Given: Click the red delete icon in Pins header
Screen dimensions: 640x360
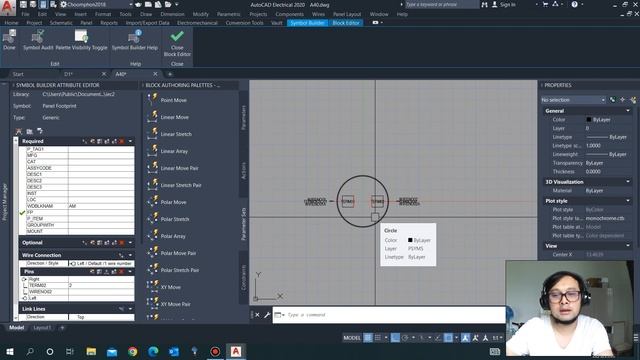Looking at the screenshot, I should click(122, 271).
